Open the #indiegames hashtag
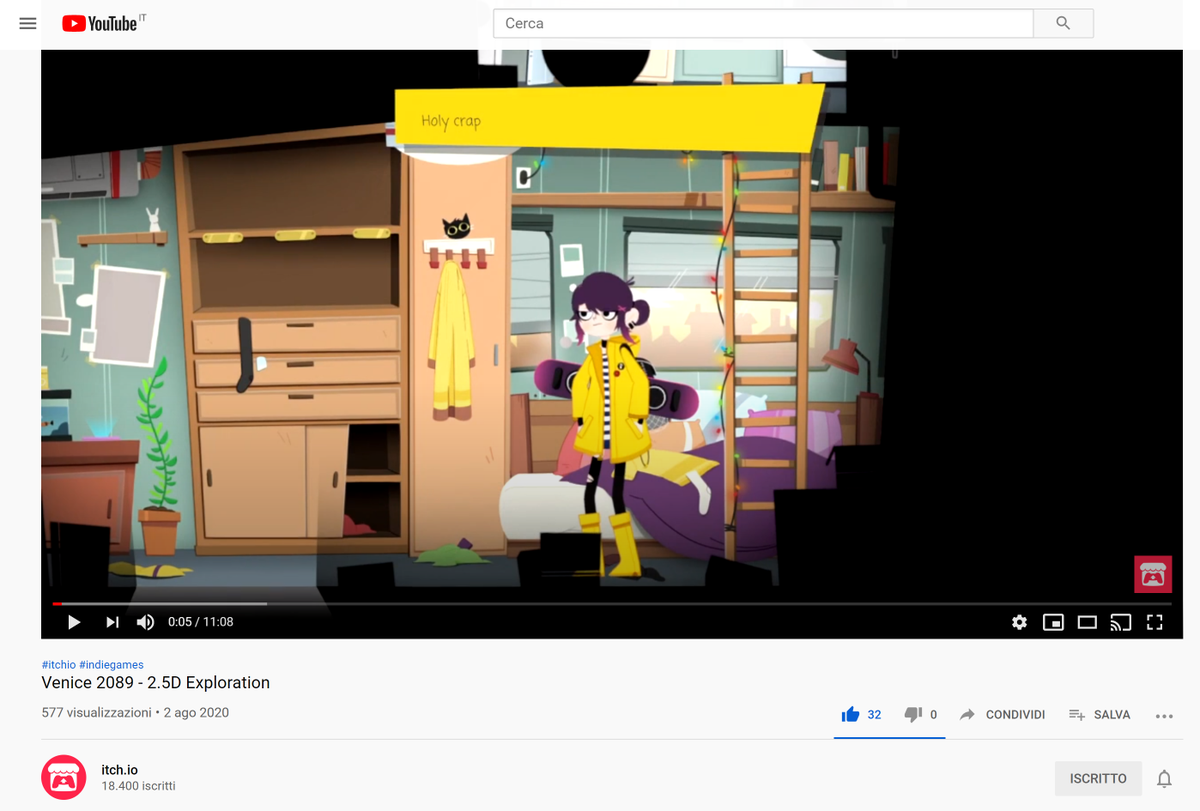This screenshot has height=811, width=1200. [x=112, y=664]
